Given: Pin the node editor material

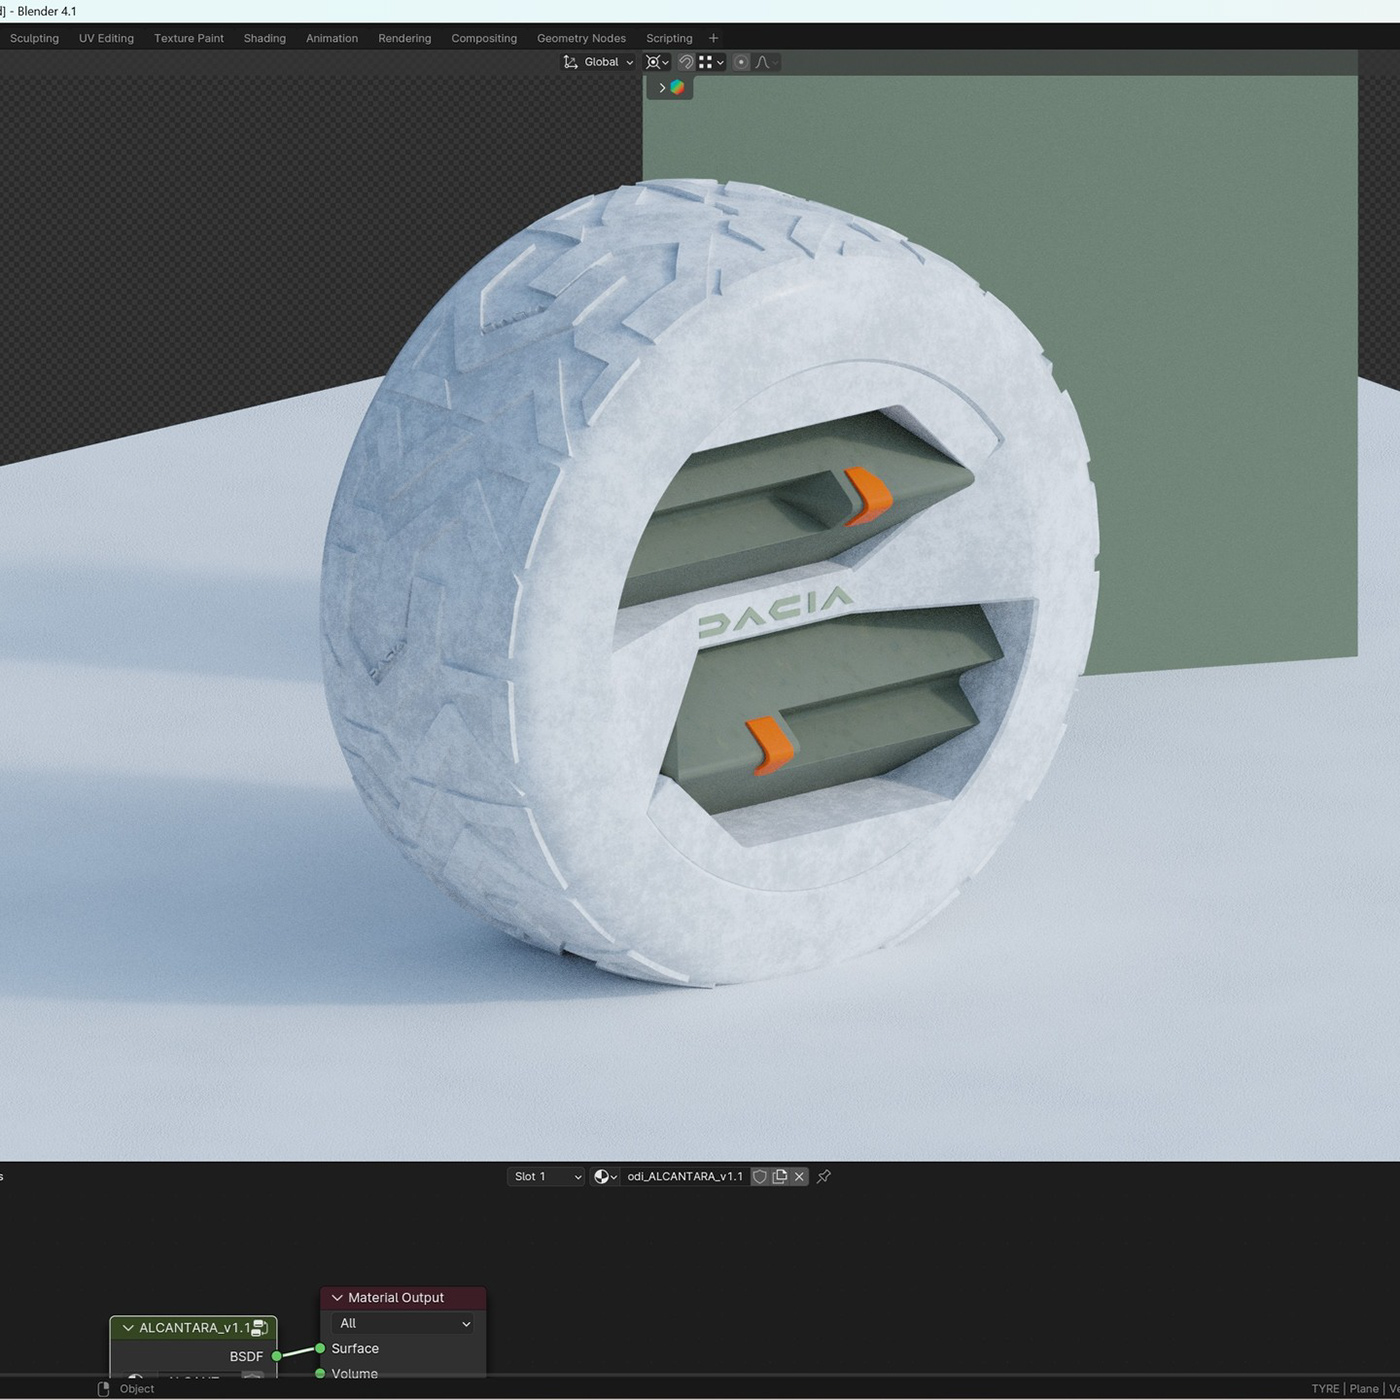Looking at the screenshot, I should (x=824, y=1177).
